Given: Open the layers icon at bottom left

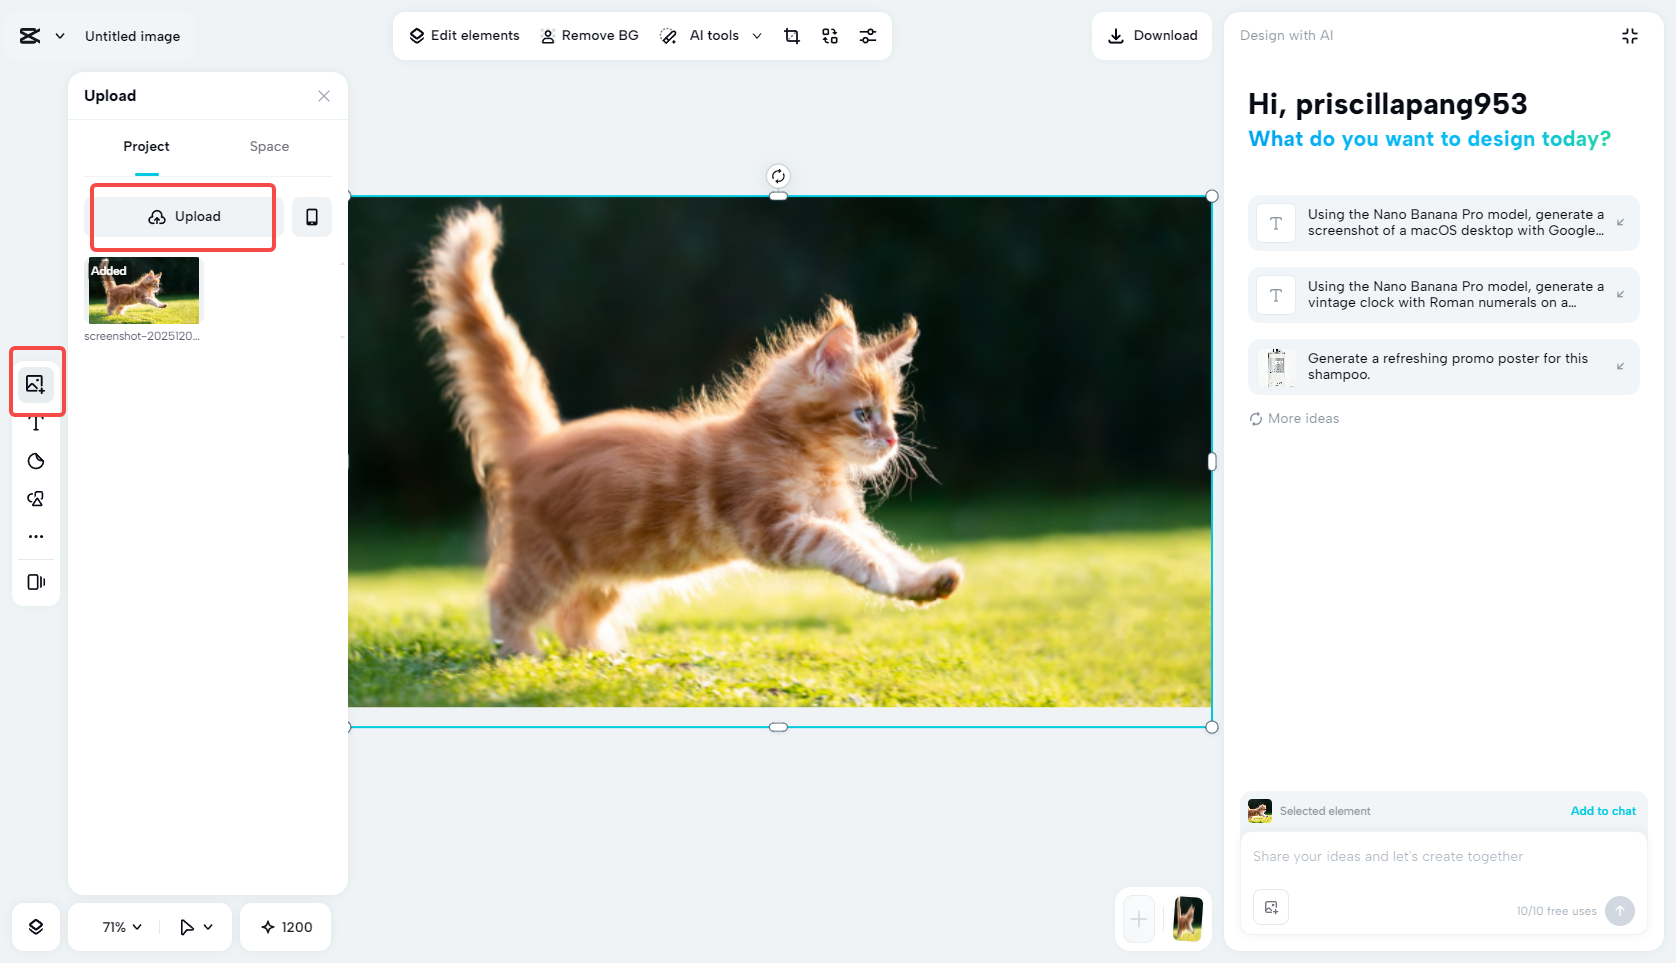Looking at the screenshot, I should [x=36, y=926].
